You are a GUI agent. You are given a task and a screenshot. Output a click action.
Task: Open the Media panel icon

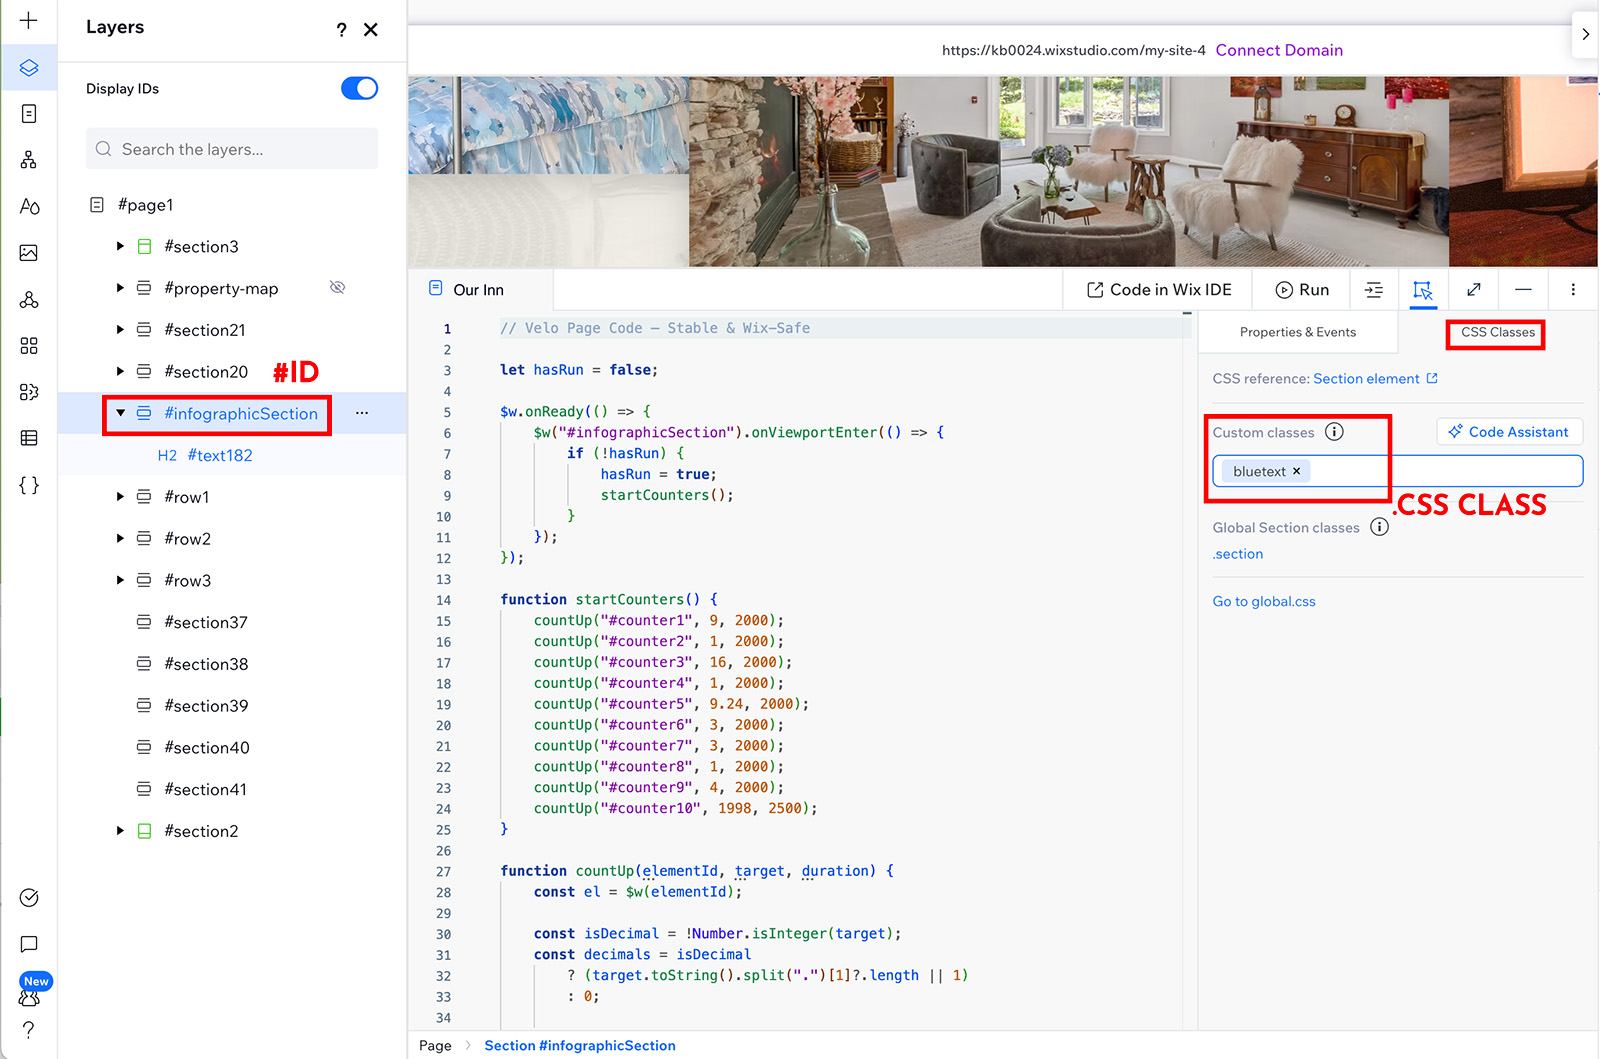(29, 252)
